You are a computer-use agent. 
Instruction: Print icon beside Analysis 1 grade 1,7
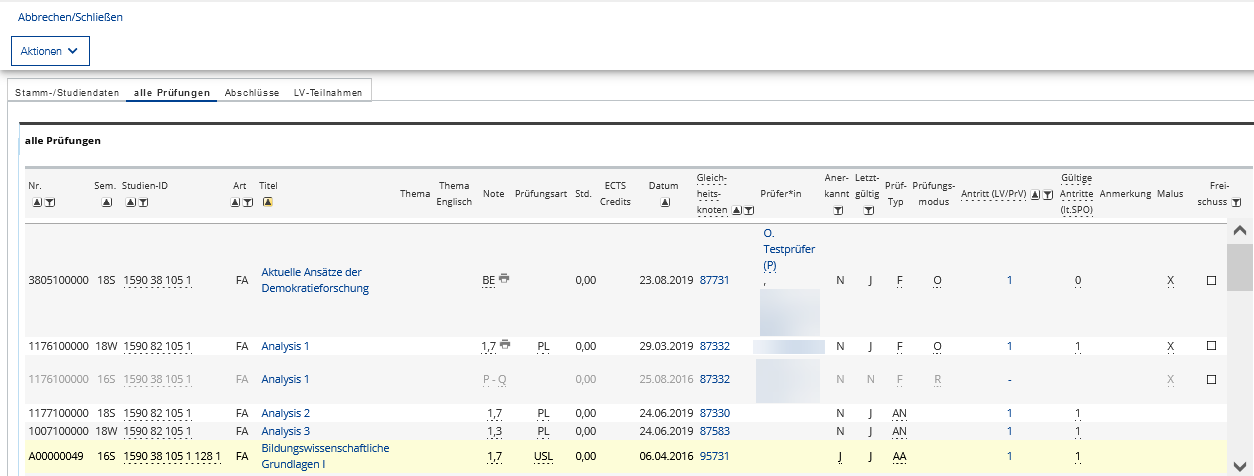coord(505,344)
